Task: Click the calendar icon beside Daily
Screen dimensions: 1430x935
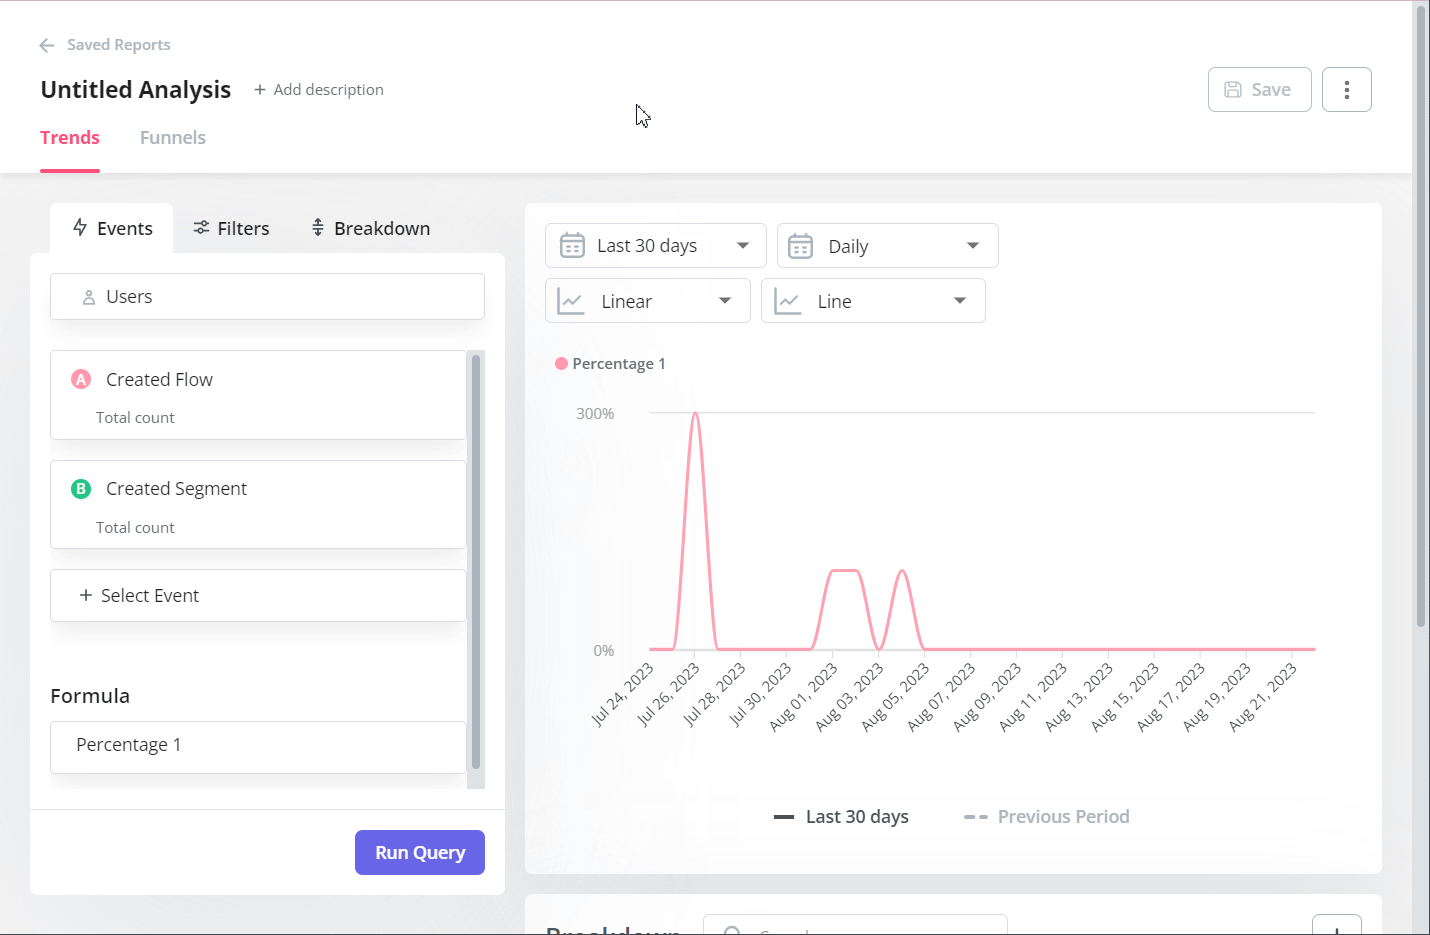Action: click(x=801, y=246)
